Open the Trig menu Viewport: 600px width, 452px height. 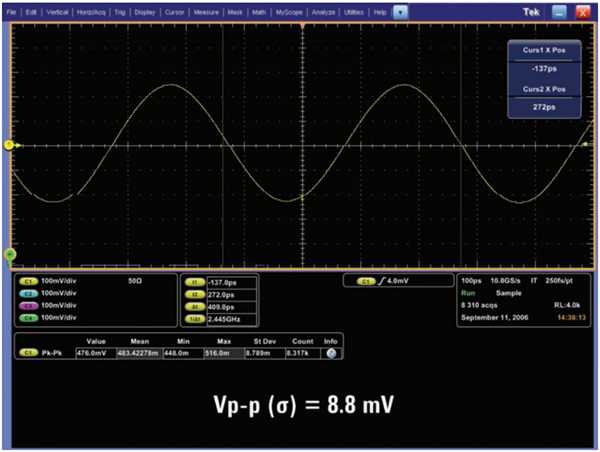[120, 12]
